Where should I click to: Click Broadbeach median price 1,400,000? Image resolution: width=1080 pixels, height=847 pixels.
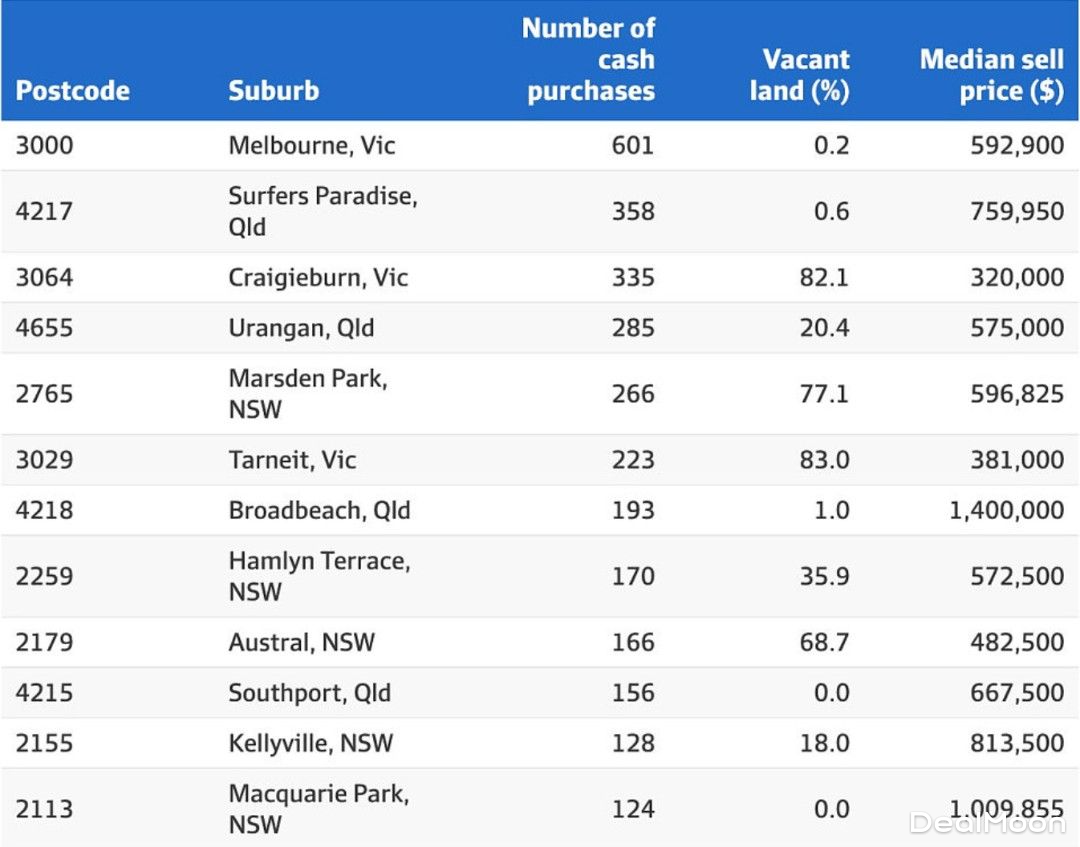(x=1006, y=511)
